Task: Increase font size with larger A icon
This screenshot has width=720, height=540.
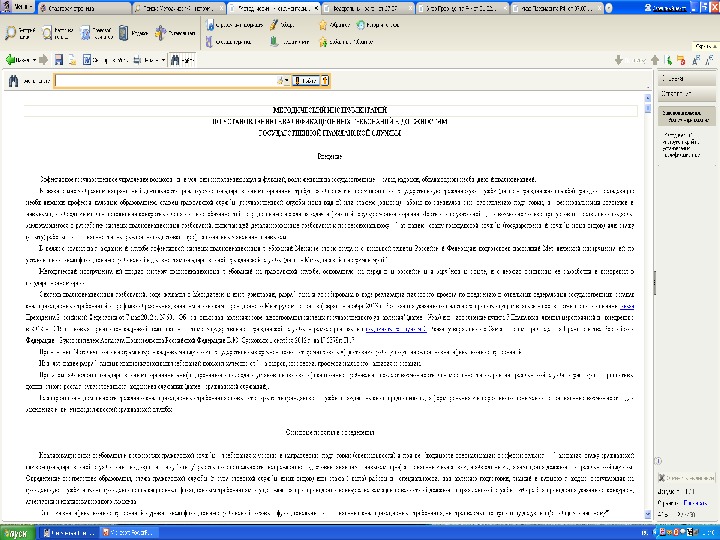Action: pyautogui.click(x=697, y=60)
